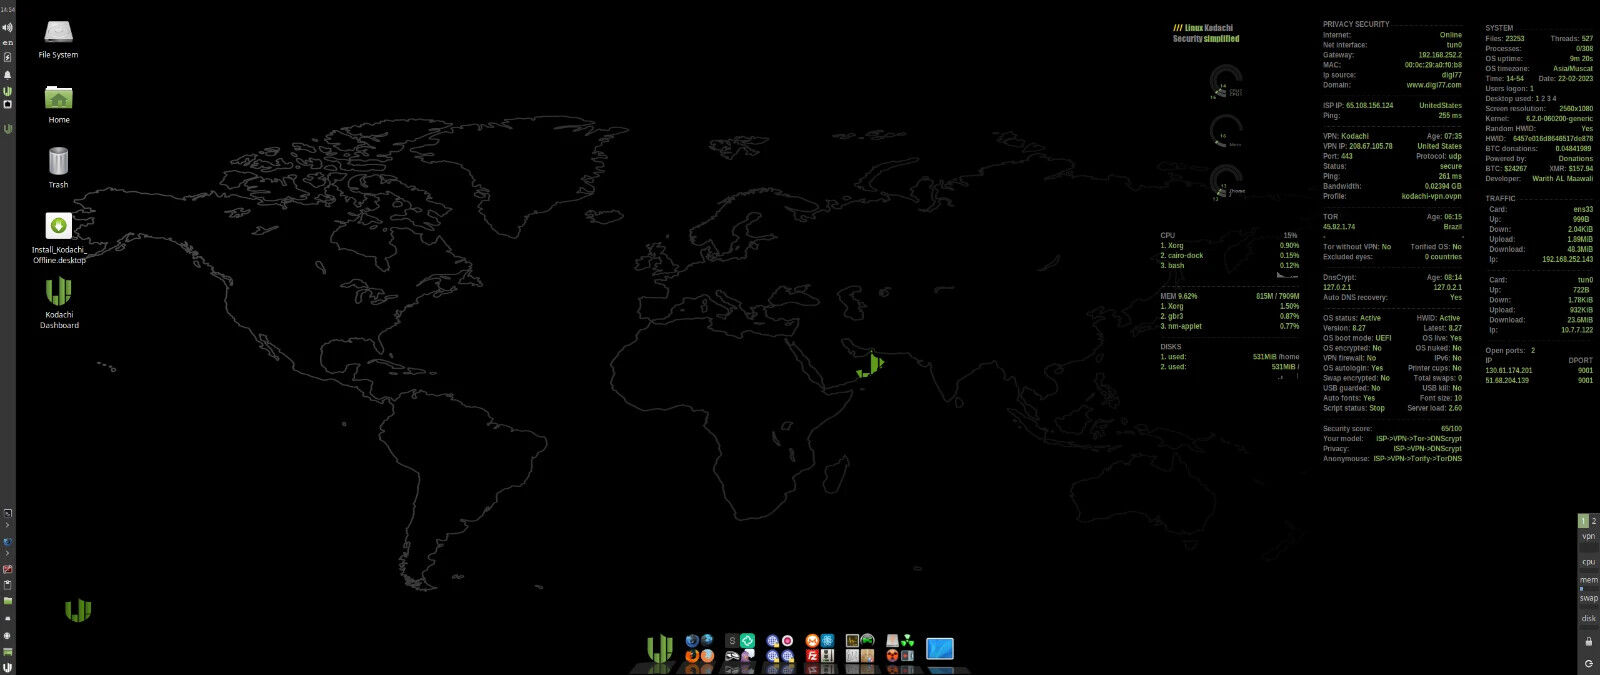Open the dock group with the pink record circle
This screenshot has height=675, width=1600.
coord(780,648)
